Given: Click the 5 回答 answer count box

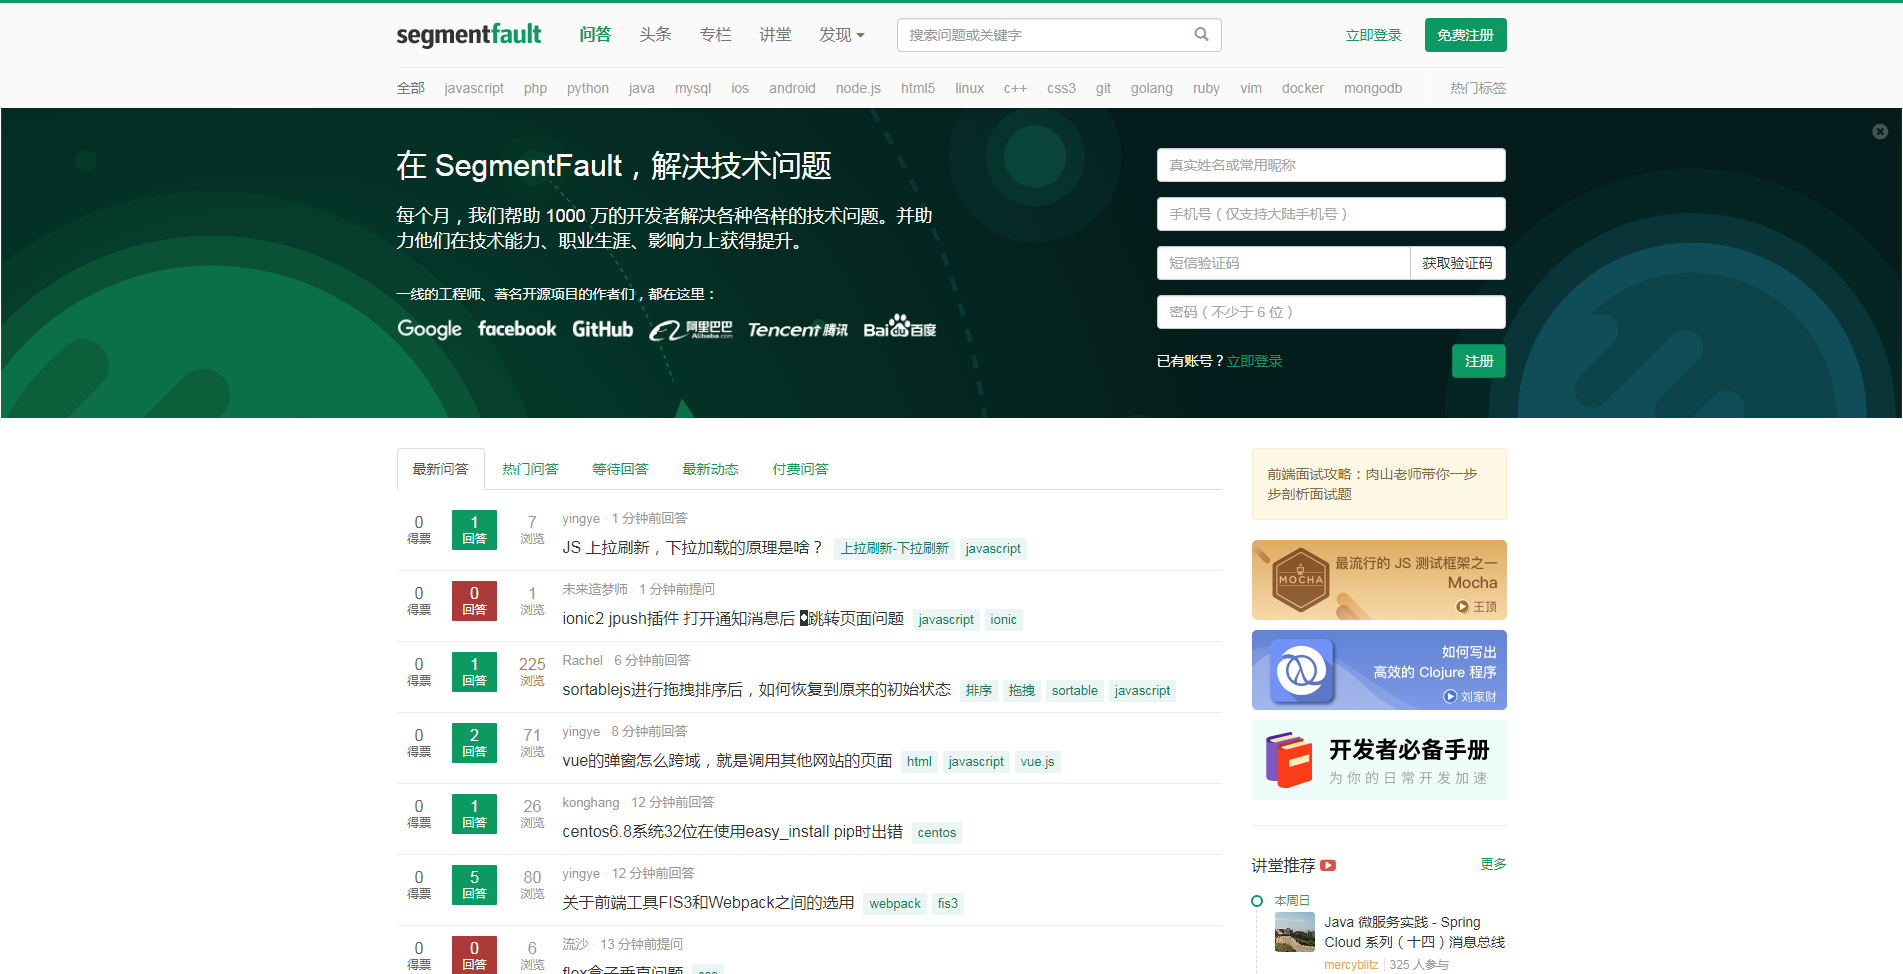Looking at the screenshot, I should click(x=474, y=884).
